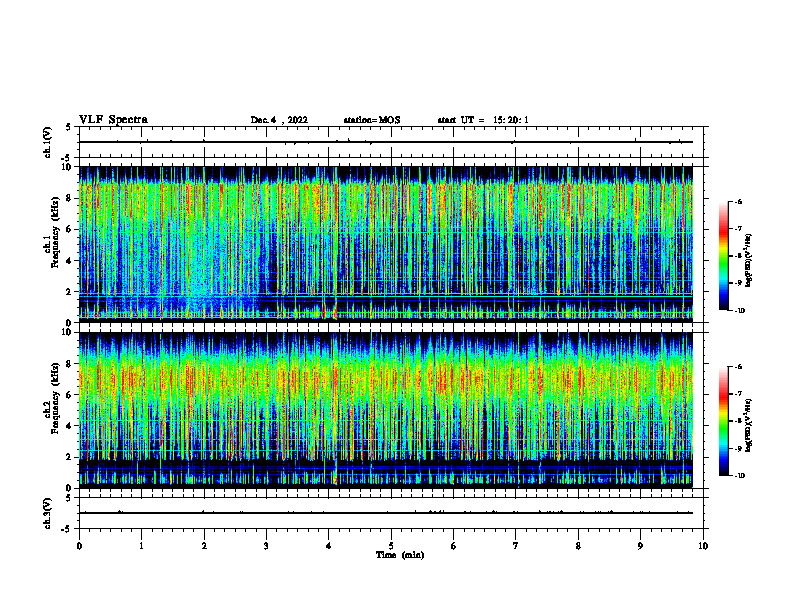Select the ch.2 "Frequency (kHz)" axis label
This screenshot has height=612, width=792.
coord(54,398)
